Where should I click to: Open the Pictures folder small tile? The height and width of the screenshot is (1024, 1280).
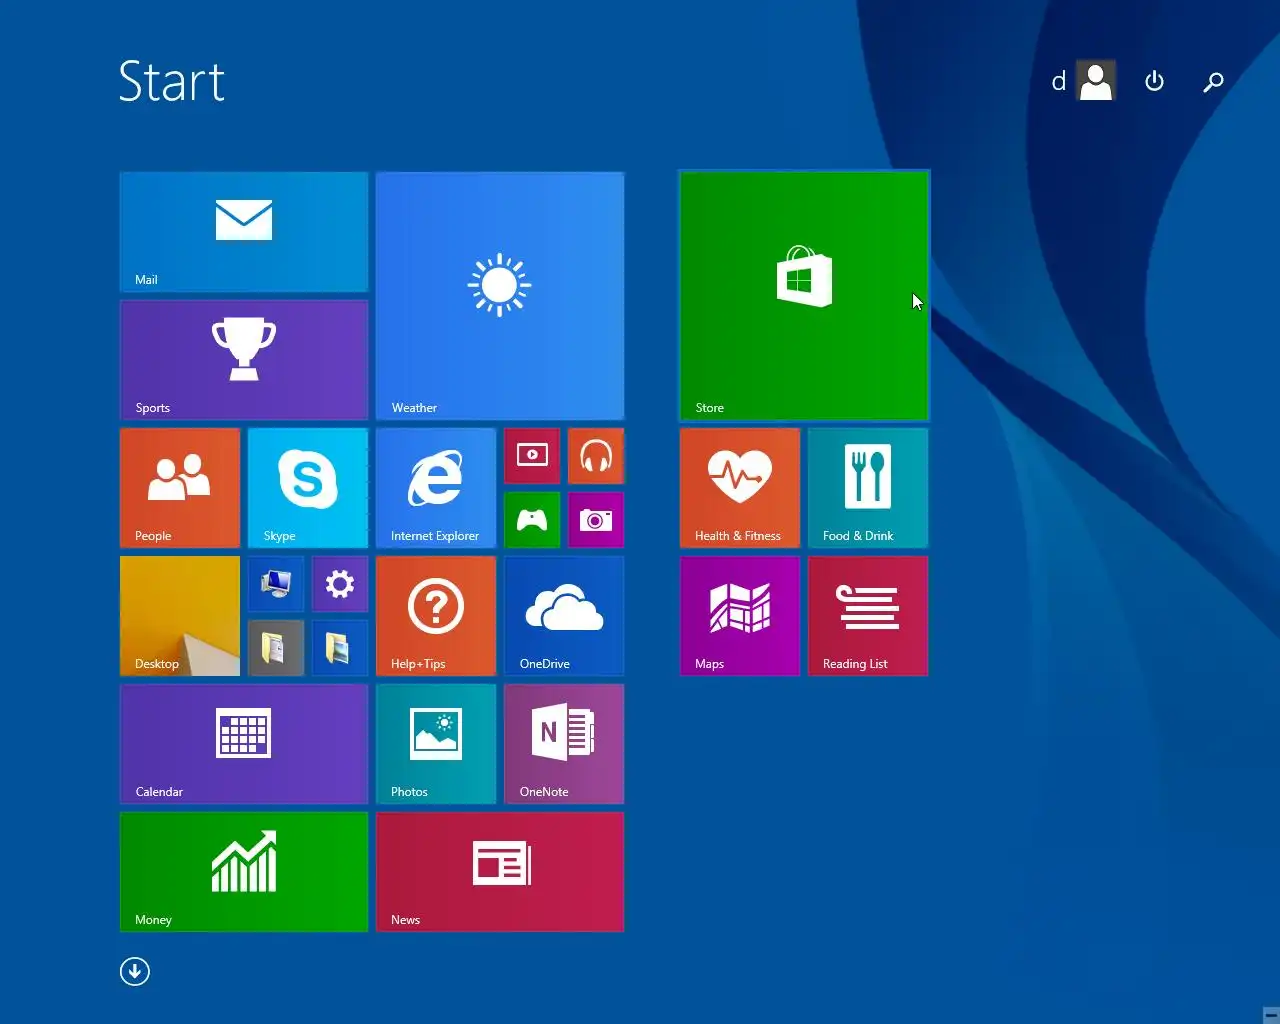coord(340,648)
